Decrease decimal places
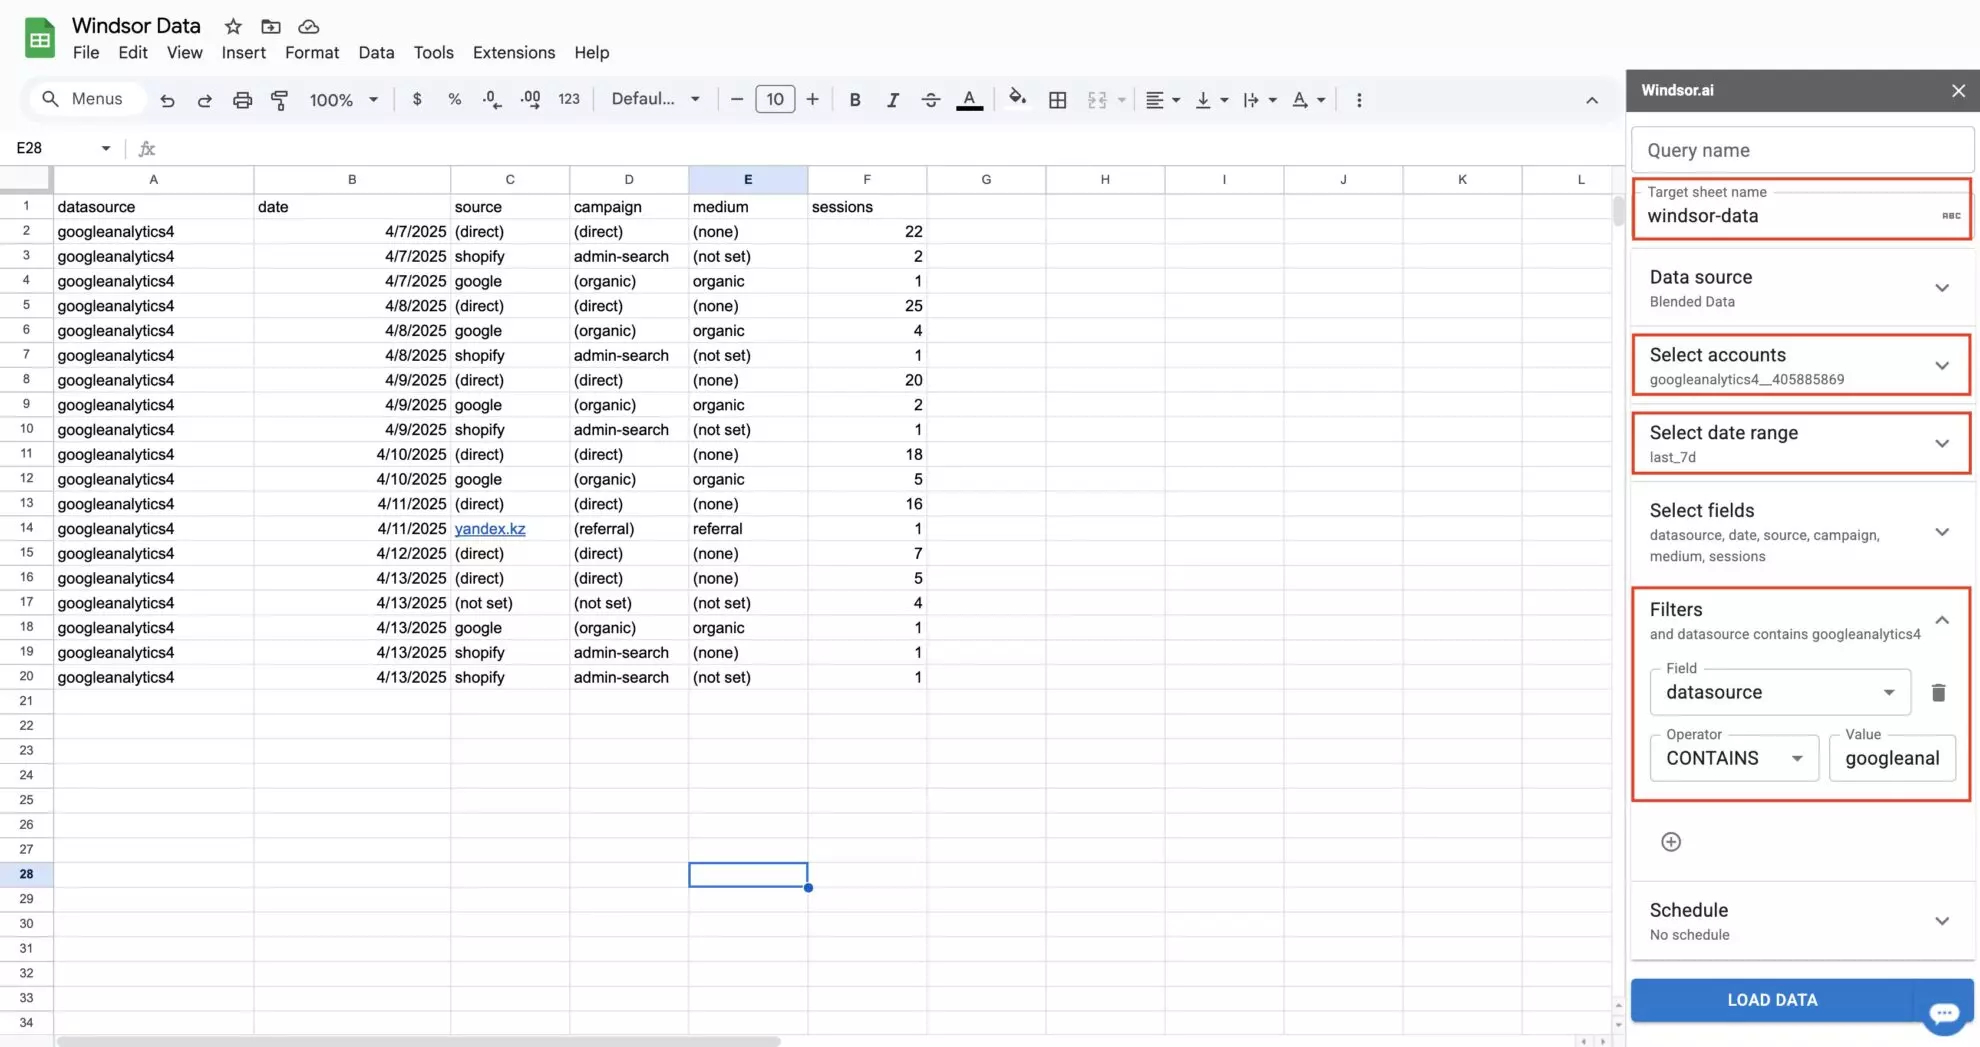 pos(492,99)
